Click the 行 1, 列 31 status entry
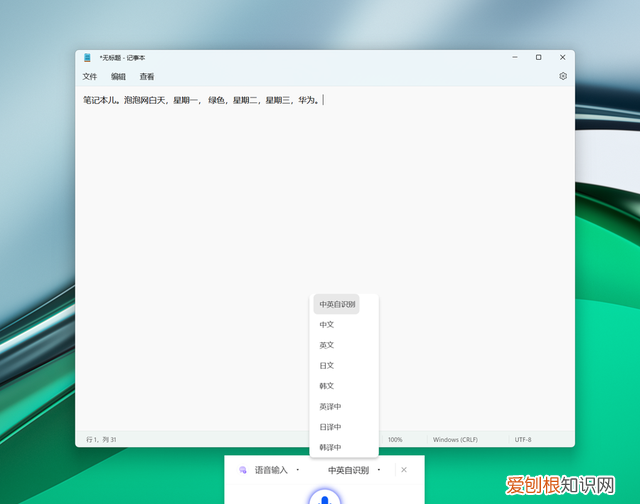Viewport: 640px width, 504px height. coord(101,440)
